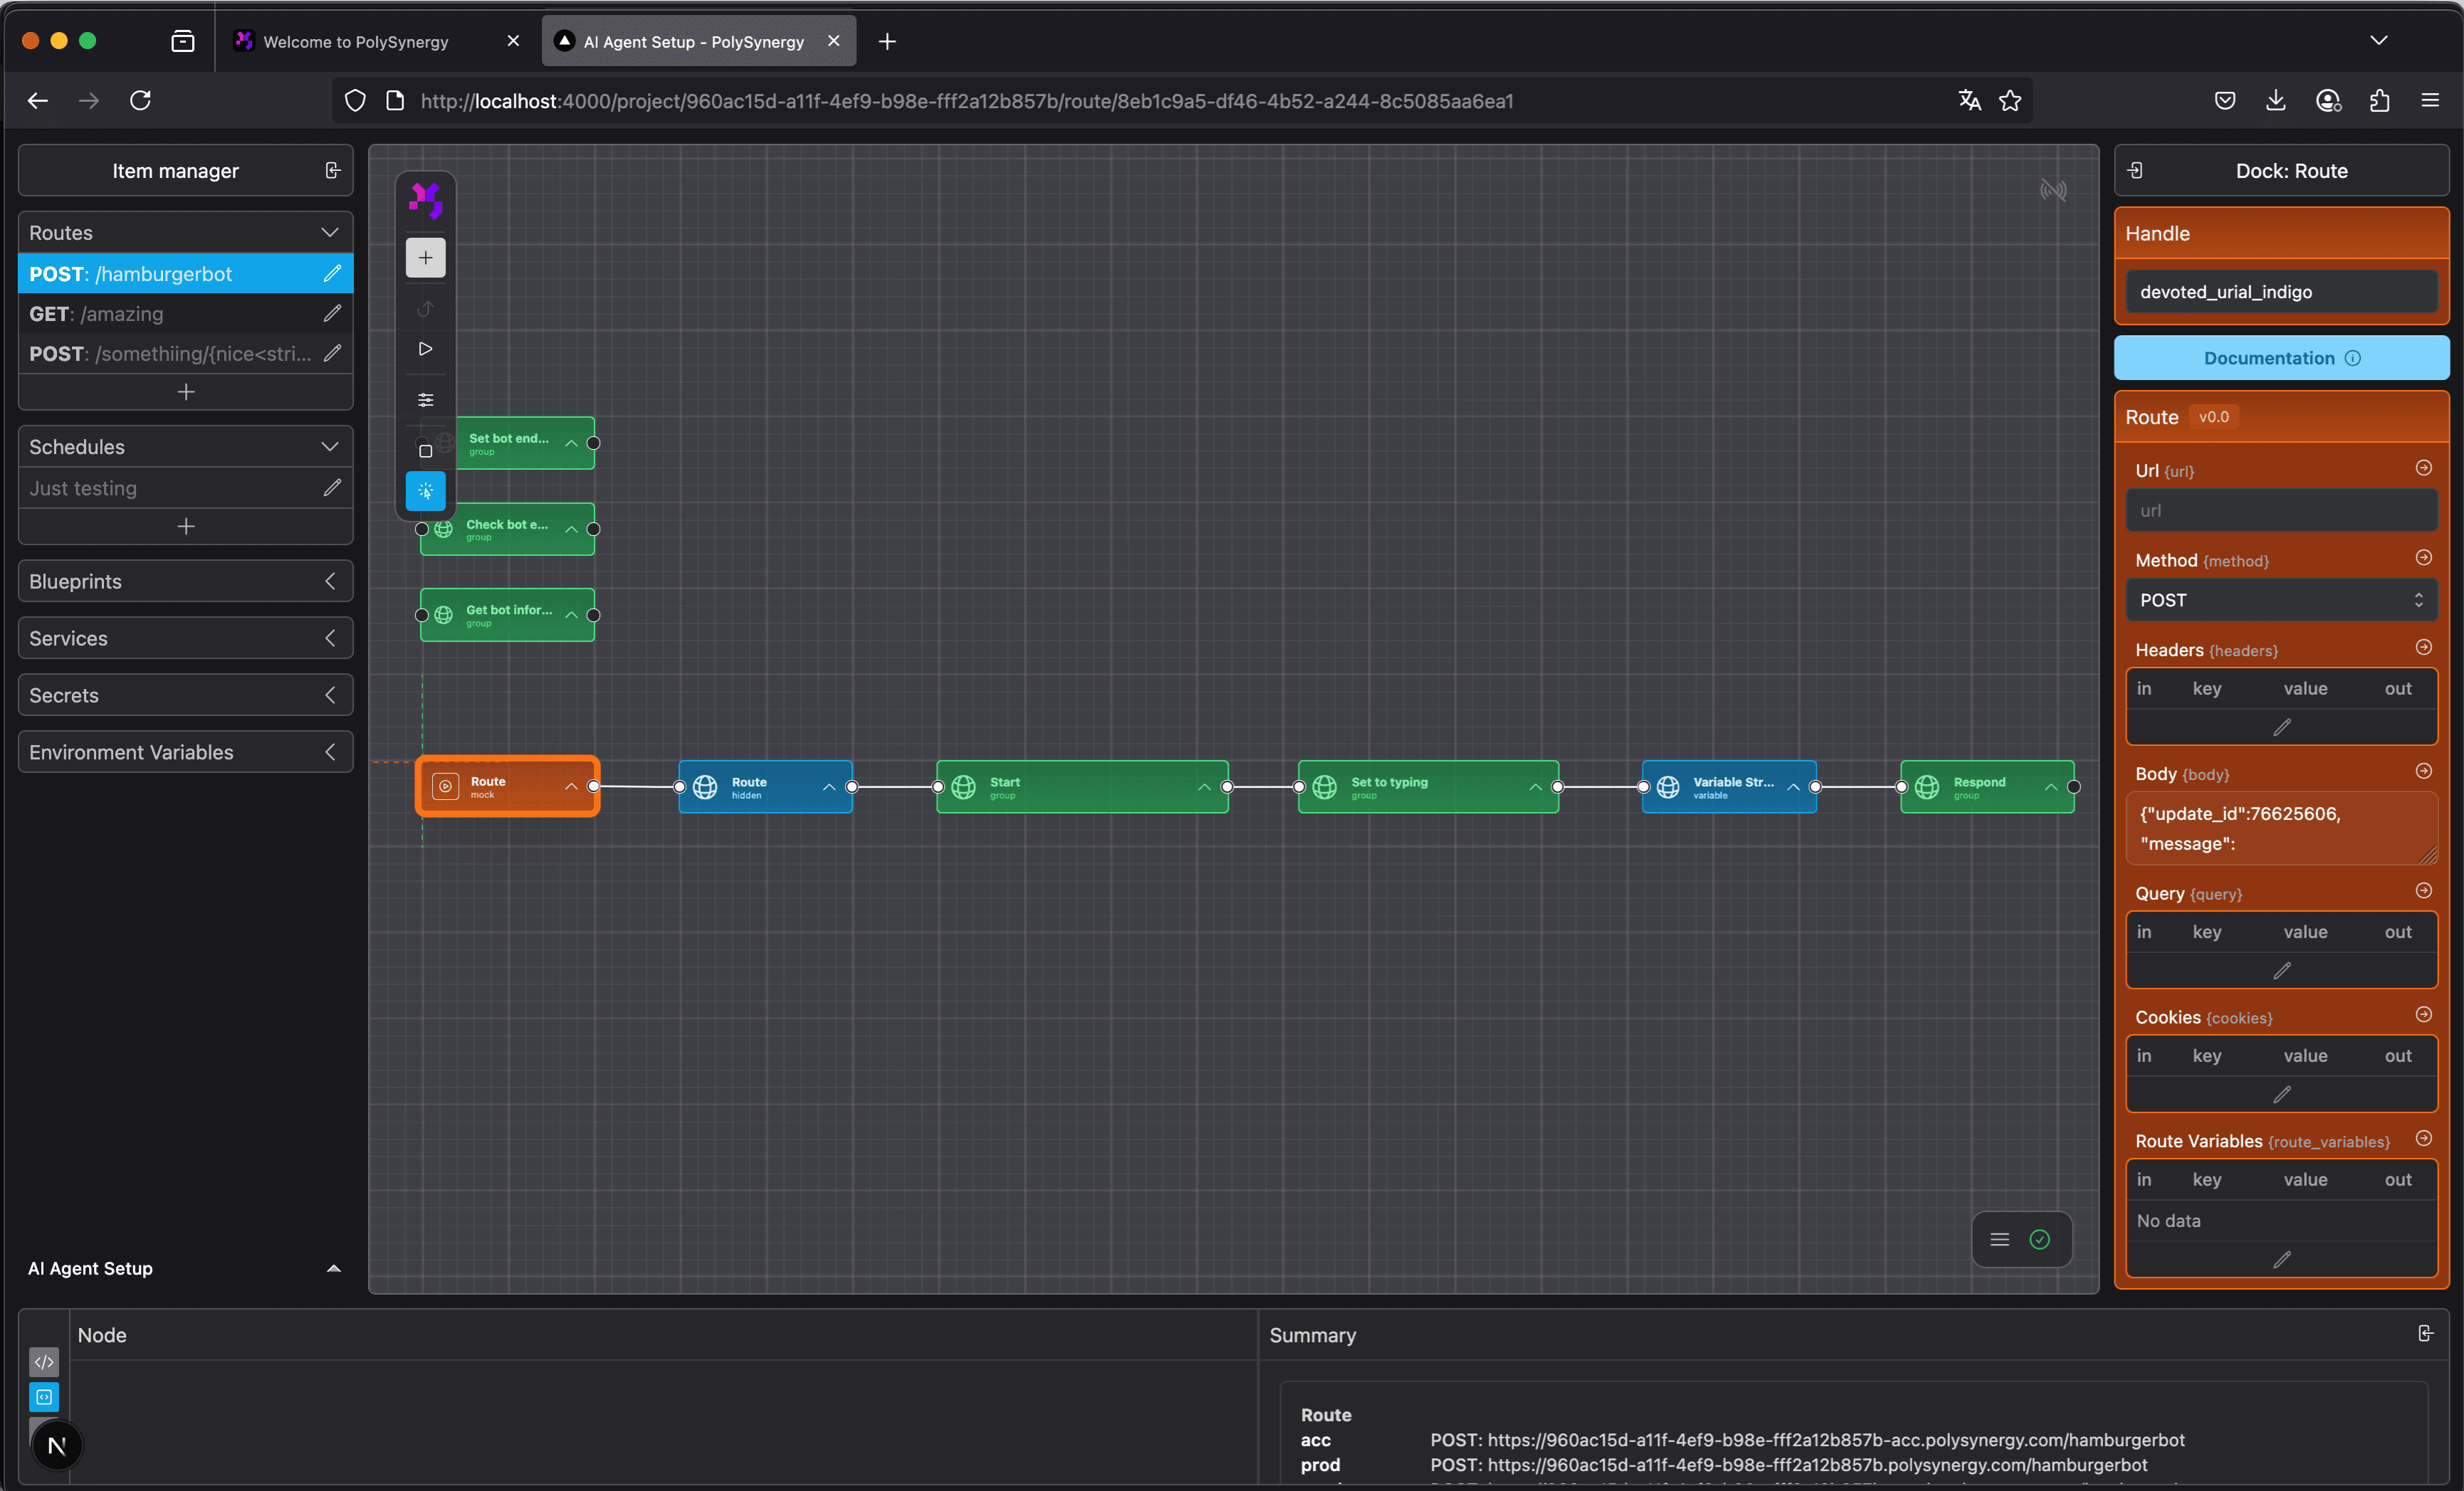2464x1491 pixels.
Task: Toggle the Route Variables output circle icon
Action: coord(2423,1139)
